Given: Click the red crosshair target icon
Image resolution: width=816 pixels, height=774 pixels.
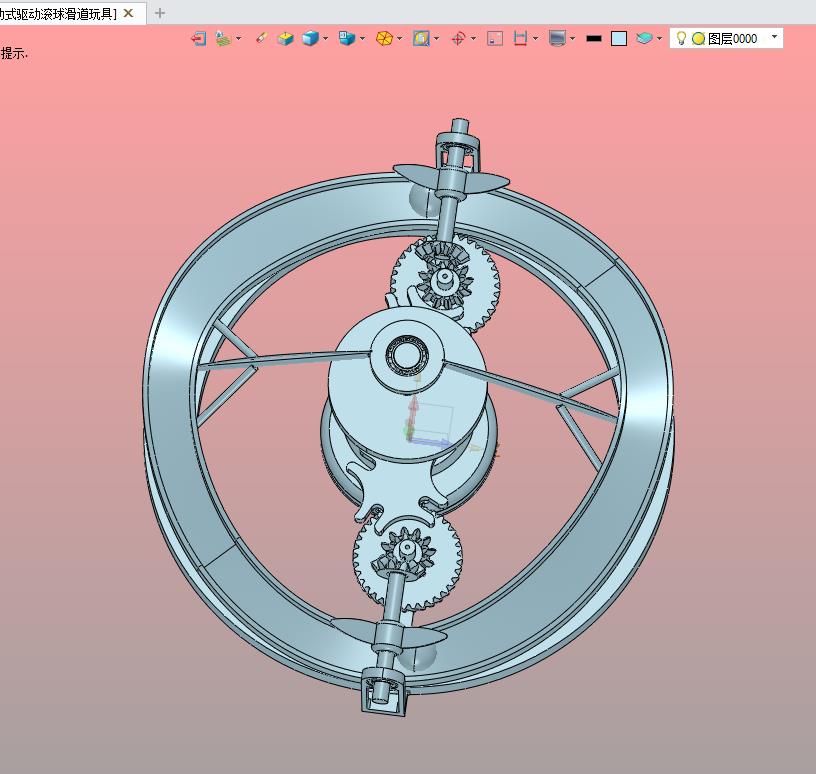Looking at the screenshot, I should [x=458, y=39].
